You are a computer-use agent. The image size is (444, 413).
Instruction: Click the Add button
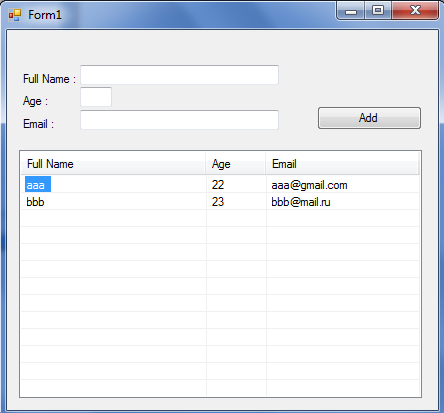369,118
